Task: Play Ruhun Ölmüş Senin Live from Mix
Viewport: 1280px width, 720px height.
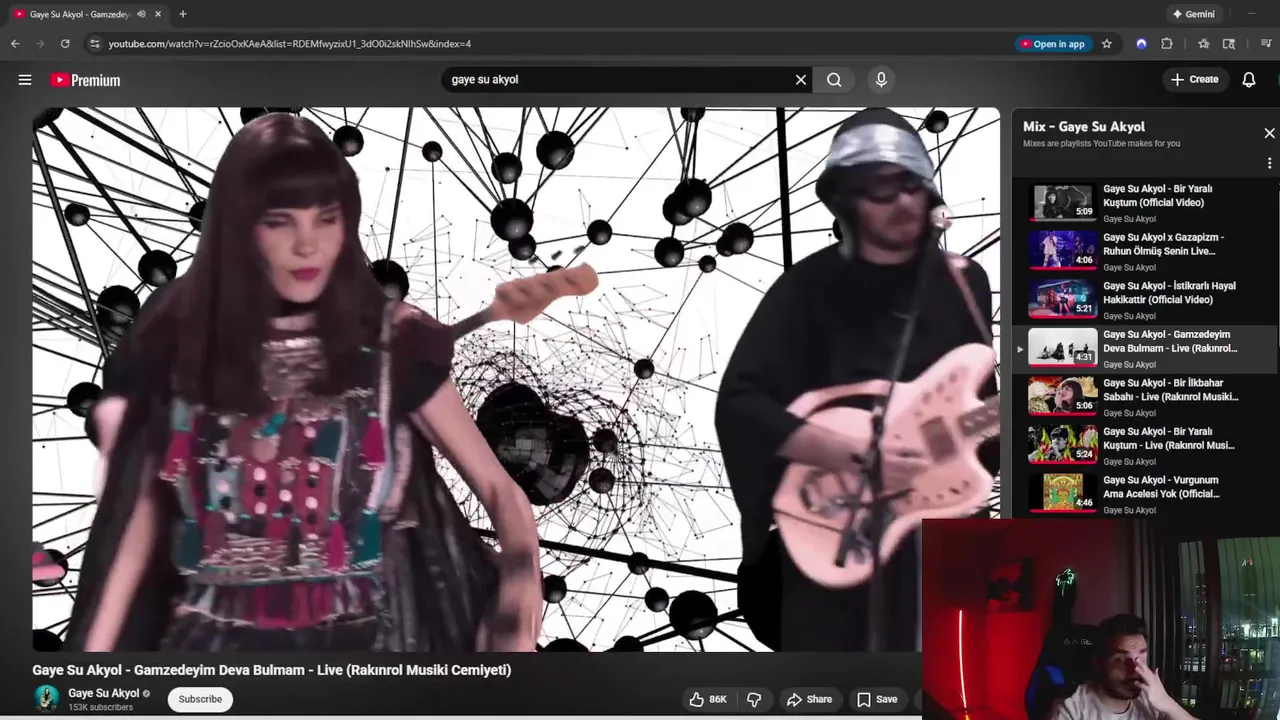Action: [1145, 251]
